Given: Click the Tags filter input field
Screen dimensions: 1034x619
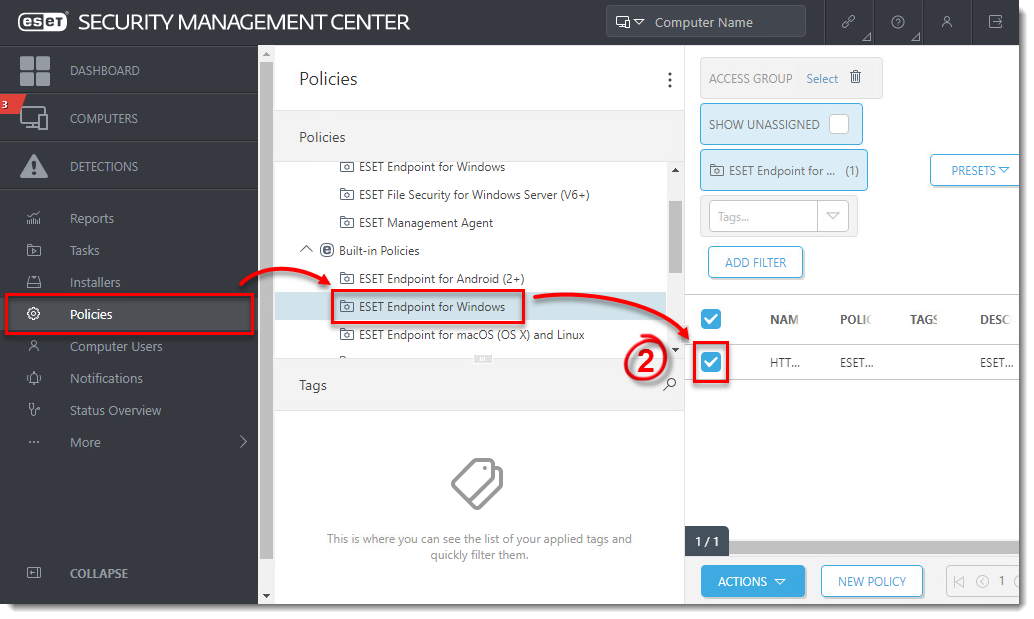Looking at the screenshot, I should pos(763,216).
